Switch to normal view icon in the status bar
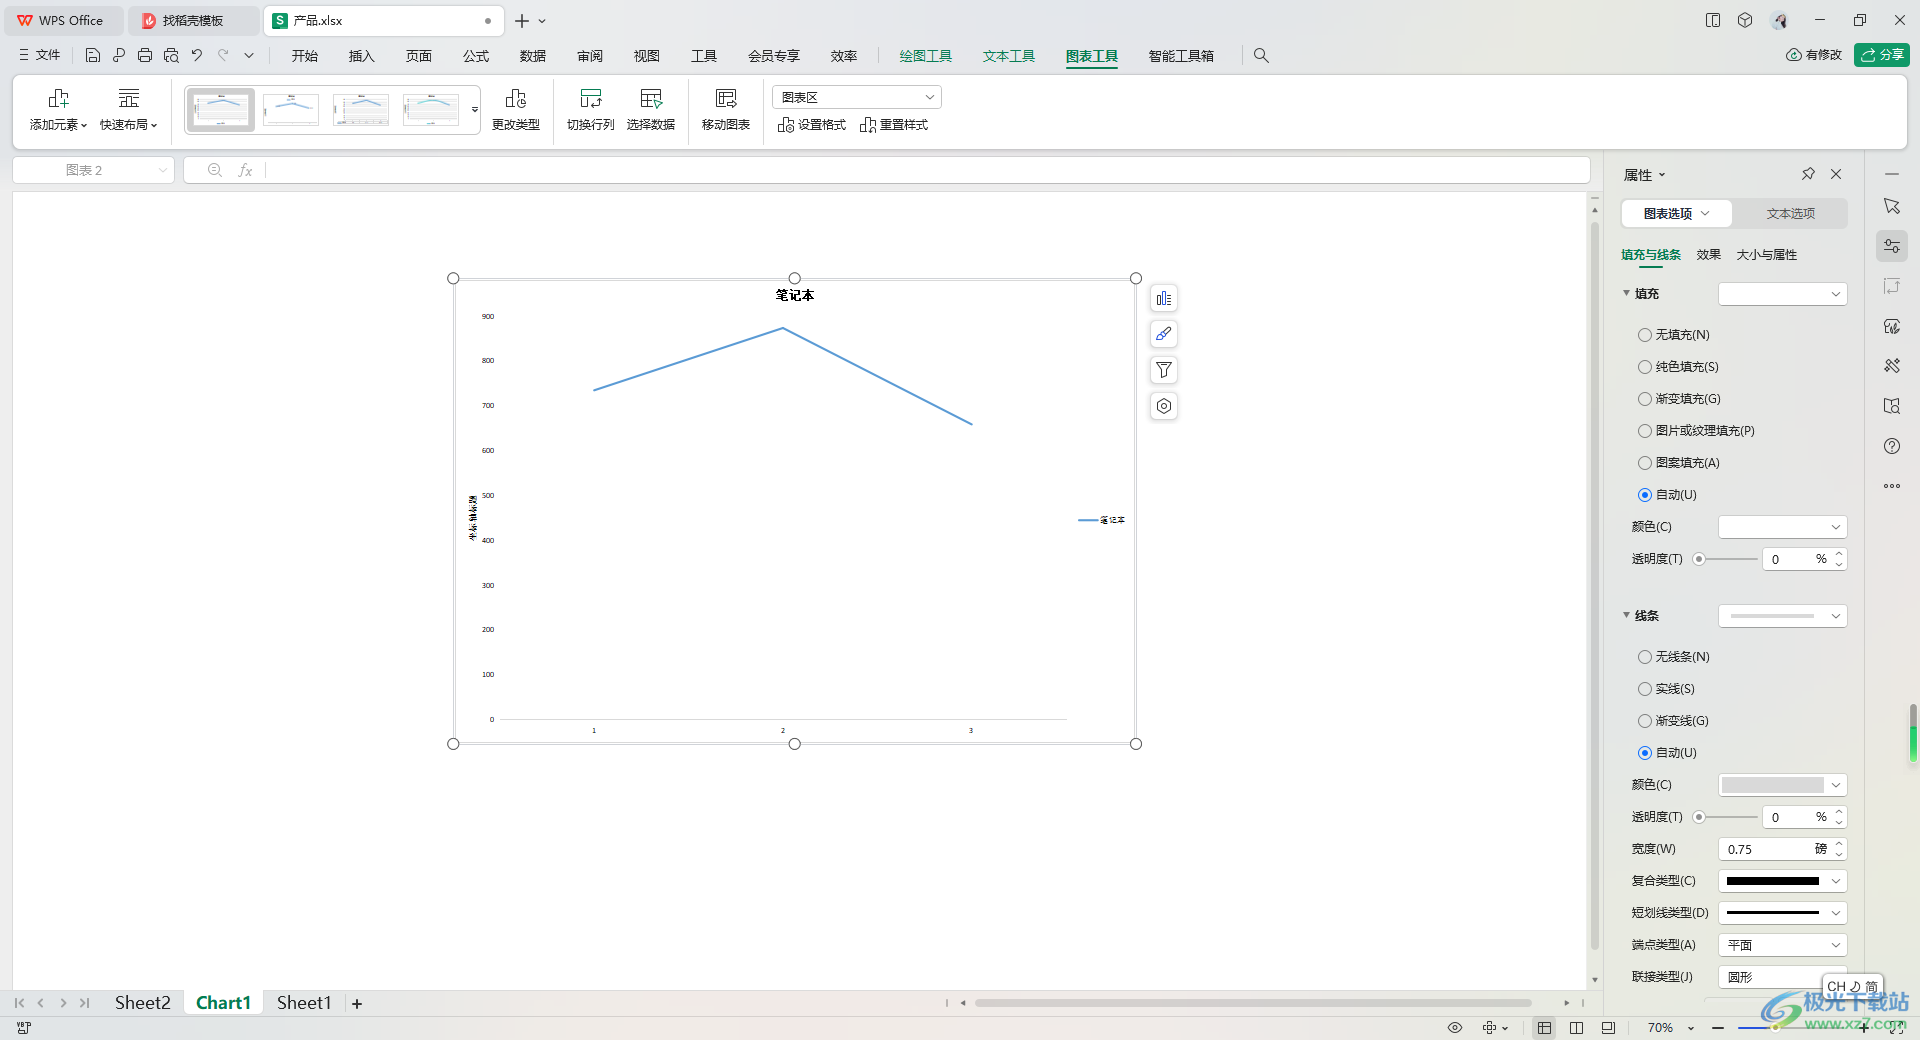Viewport: 1920px width, 1040px height. click(x=1544, y=1028)
